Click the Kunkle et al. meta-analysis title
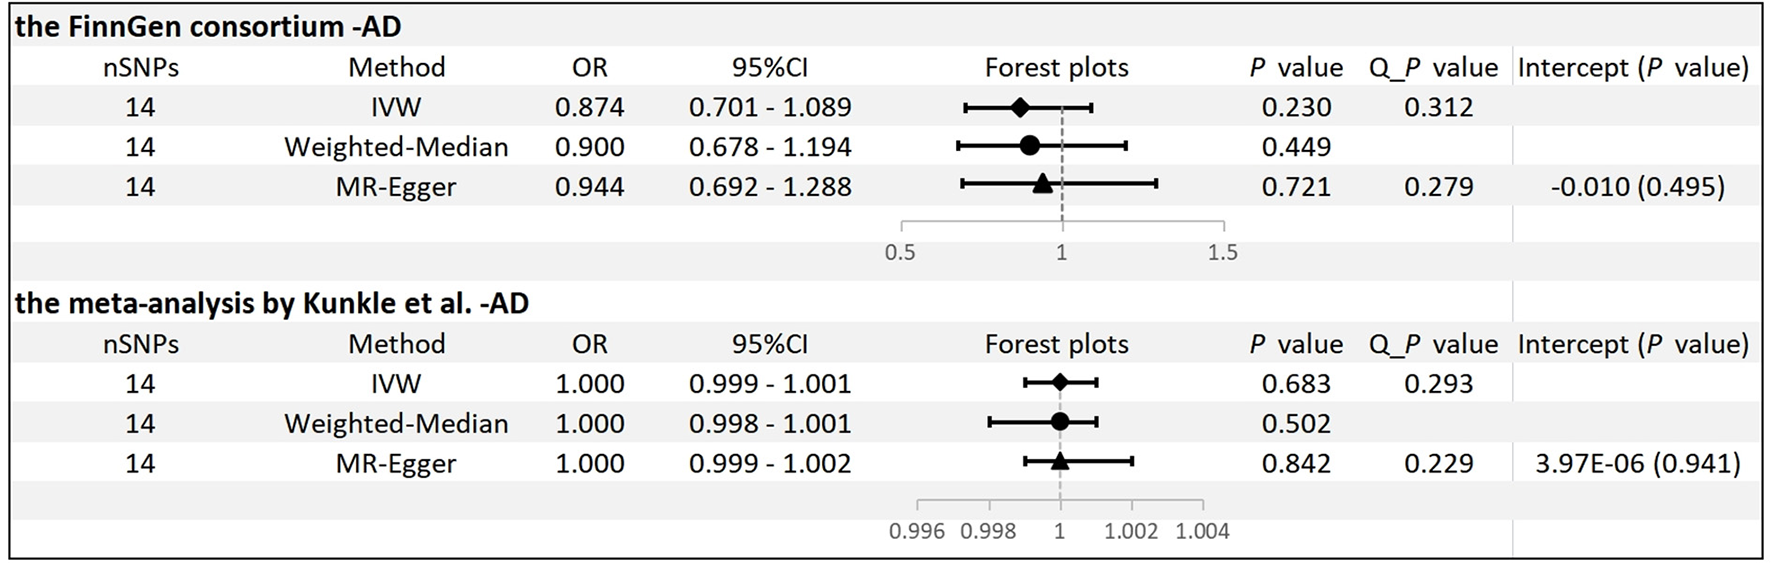 [x=272, y=303]
